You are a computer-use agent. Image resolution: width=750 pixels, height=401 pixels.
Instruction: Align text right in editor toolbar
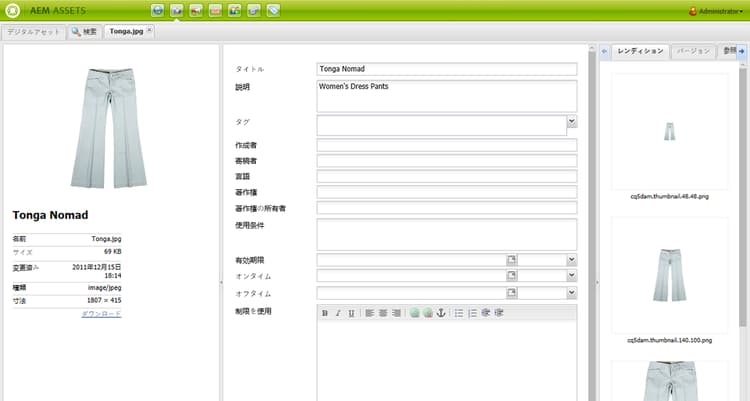(396, 313)
